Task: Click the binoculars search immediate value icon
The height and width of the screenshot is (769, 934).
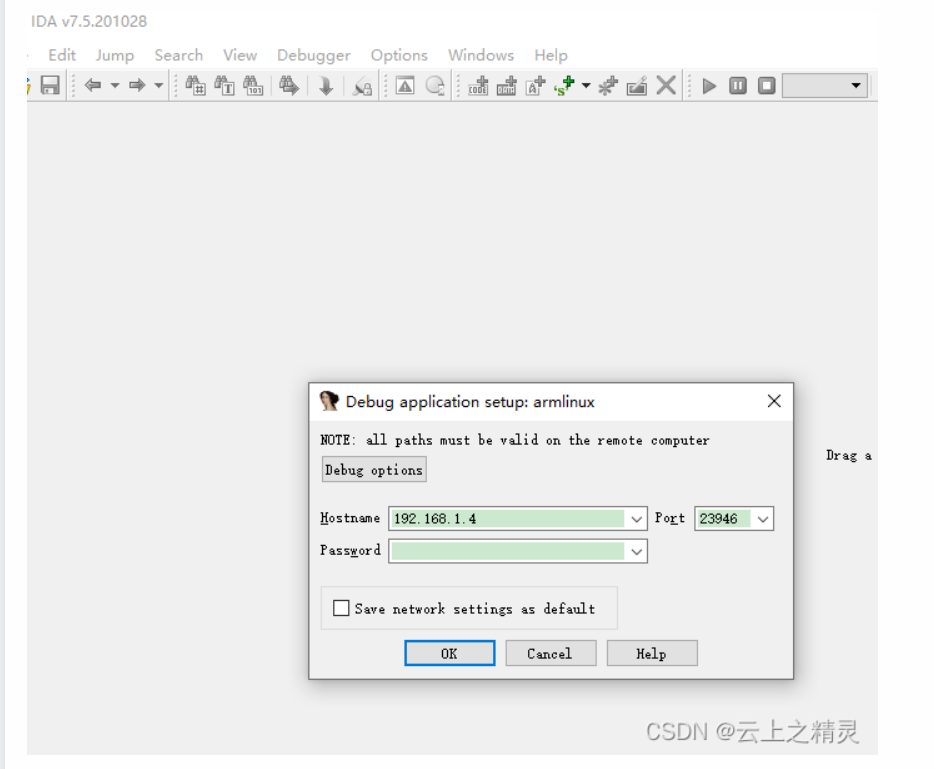Action: pyautogui.click(x=195, y=86)
